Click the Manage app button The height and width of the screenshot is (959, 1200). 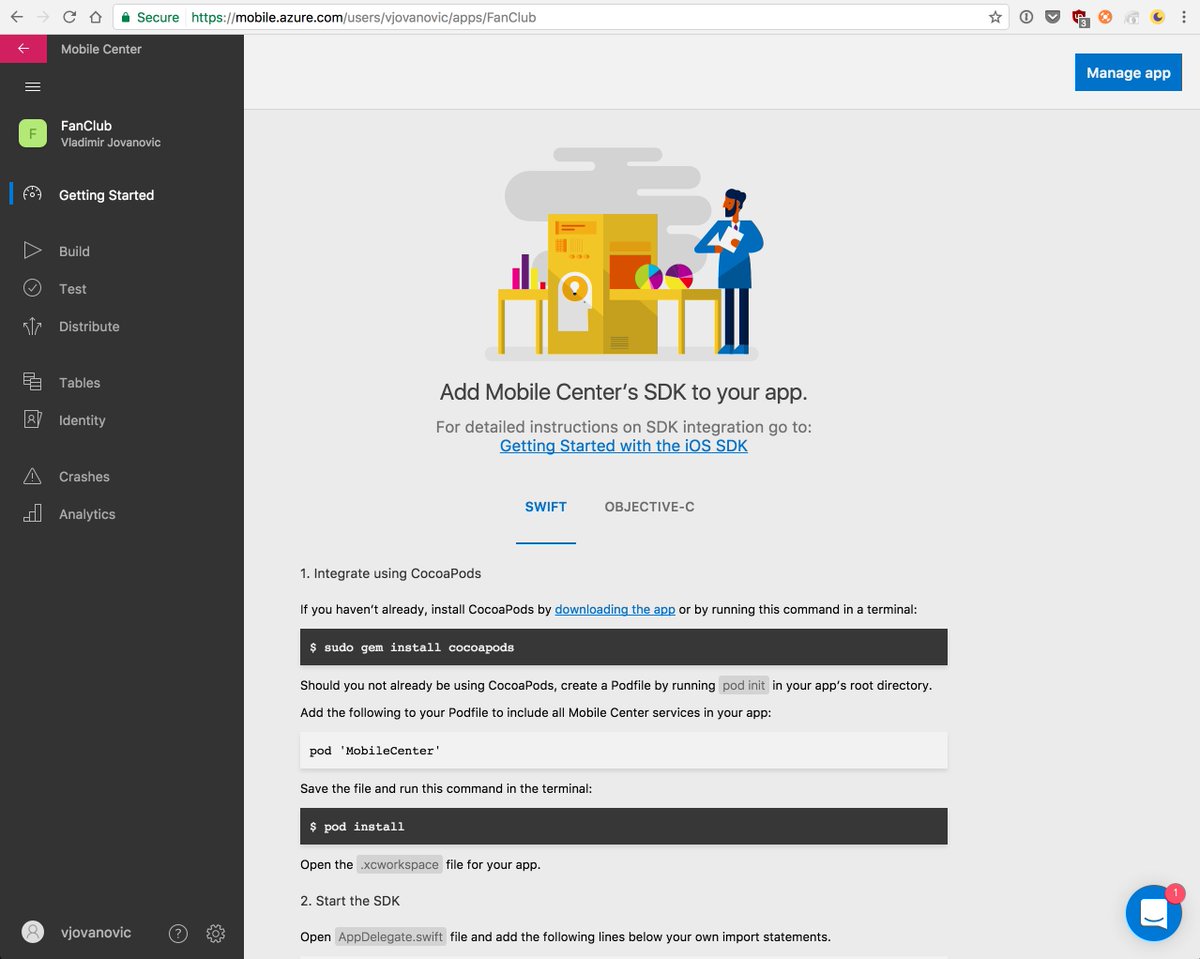[1128, 73]
